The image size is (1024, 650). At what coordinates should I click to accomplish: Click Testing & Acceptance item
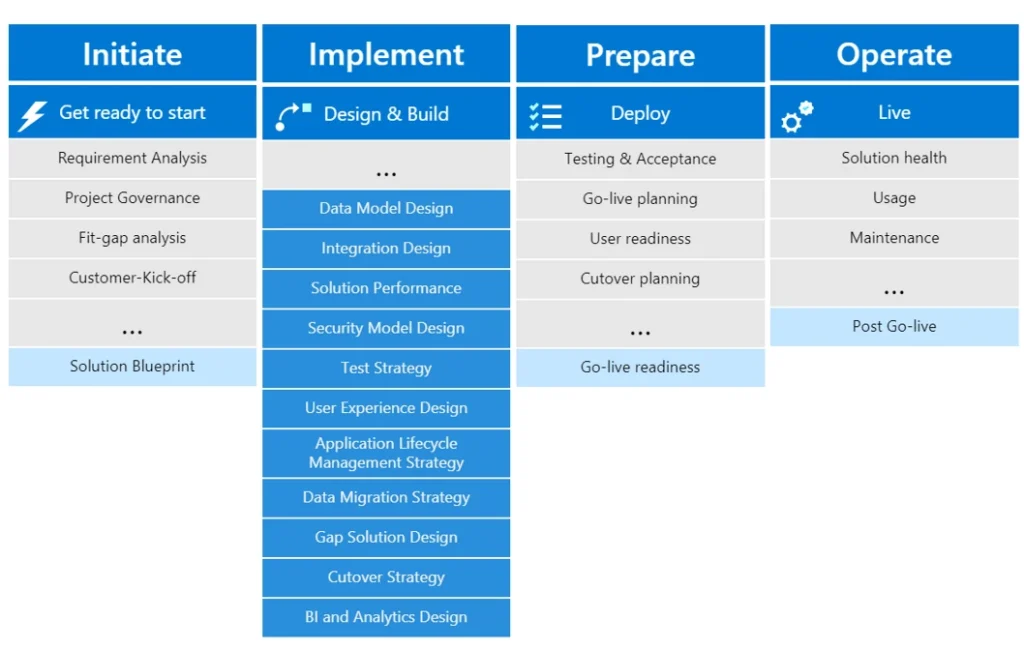click(640, 159)
